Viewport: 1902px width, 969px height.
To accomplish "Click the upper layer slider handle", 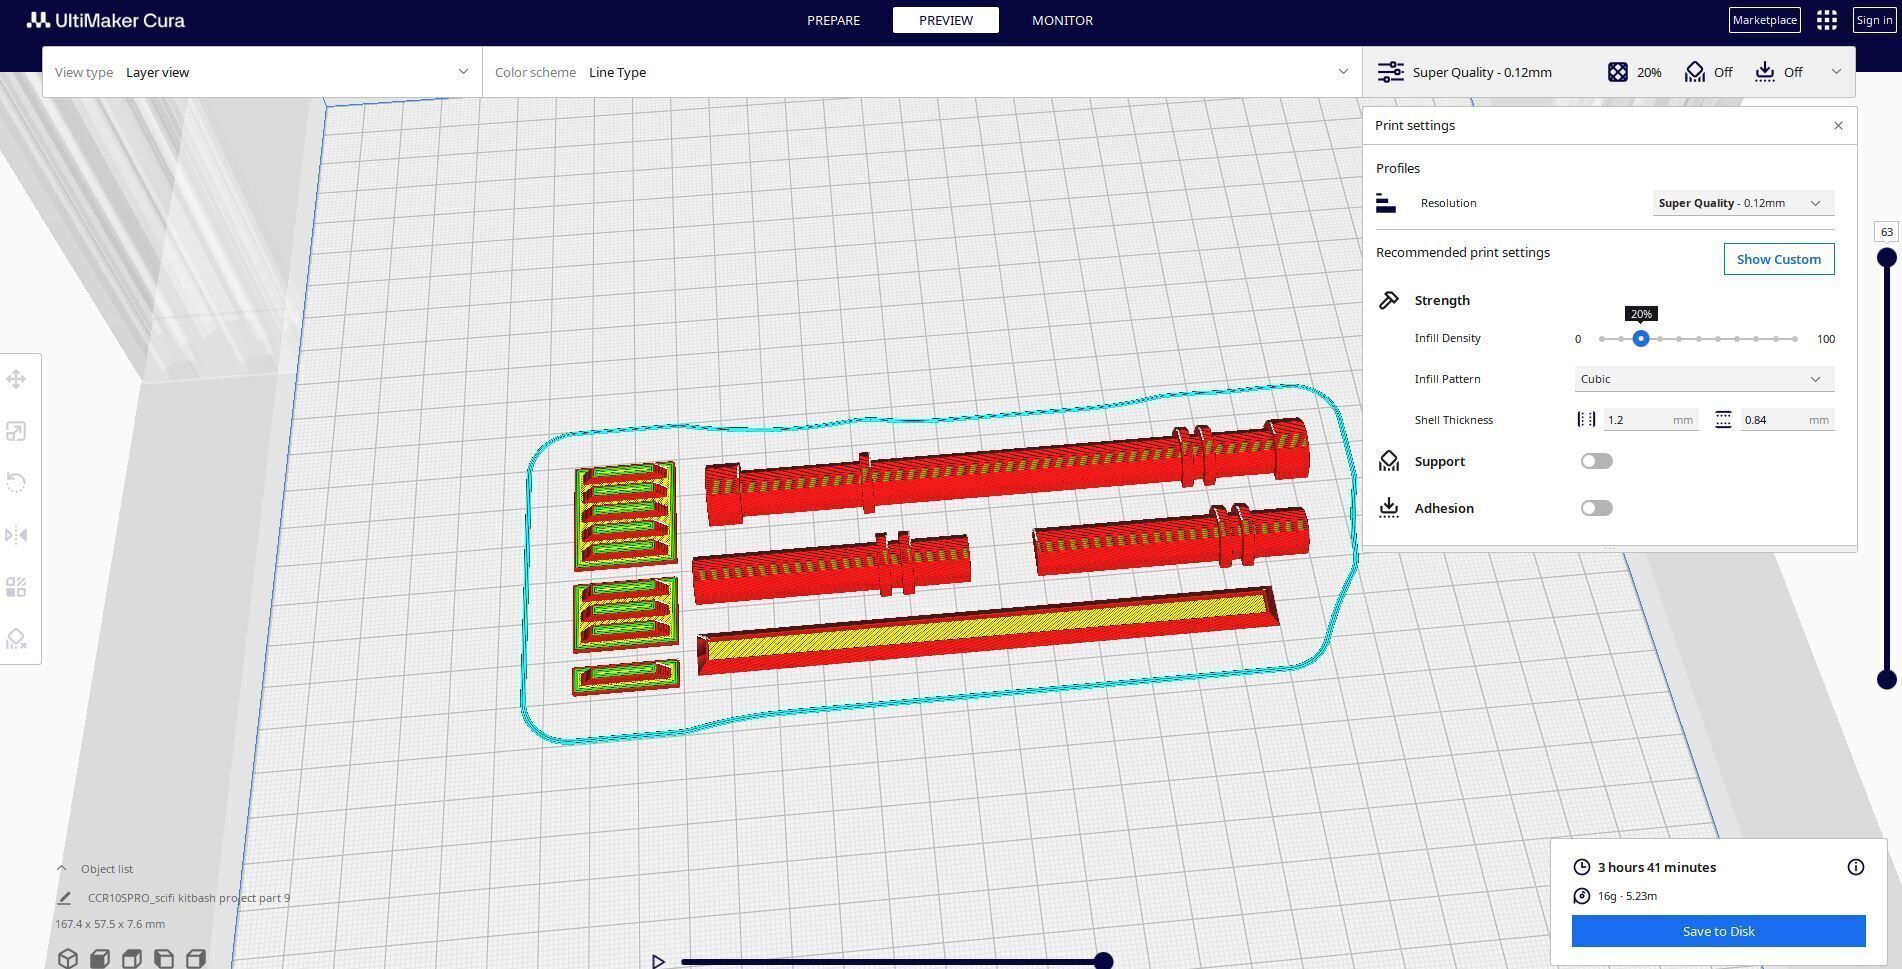I will point(1887,257).
